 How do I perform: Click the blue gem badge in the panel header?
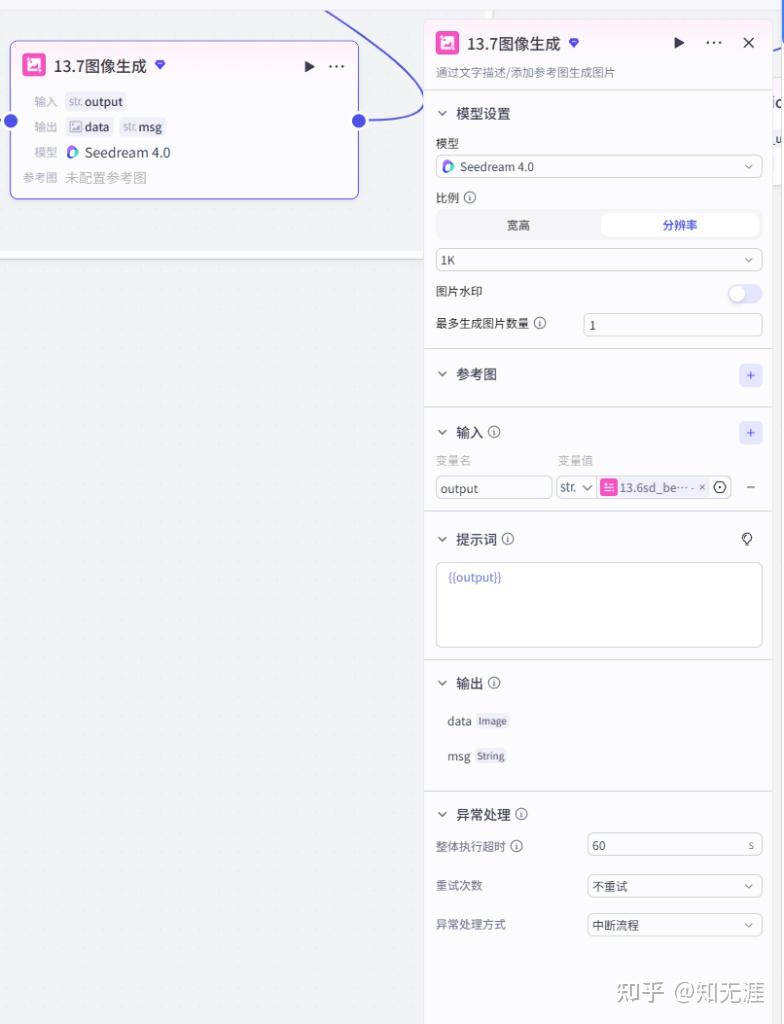coord(574,43)
